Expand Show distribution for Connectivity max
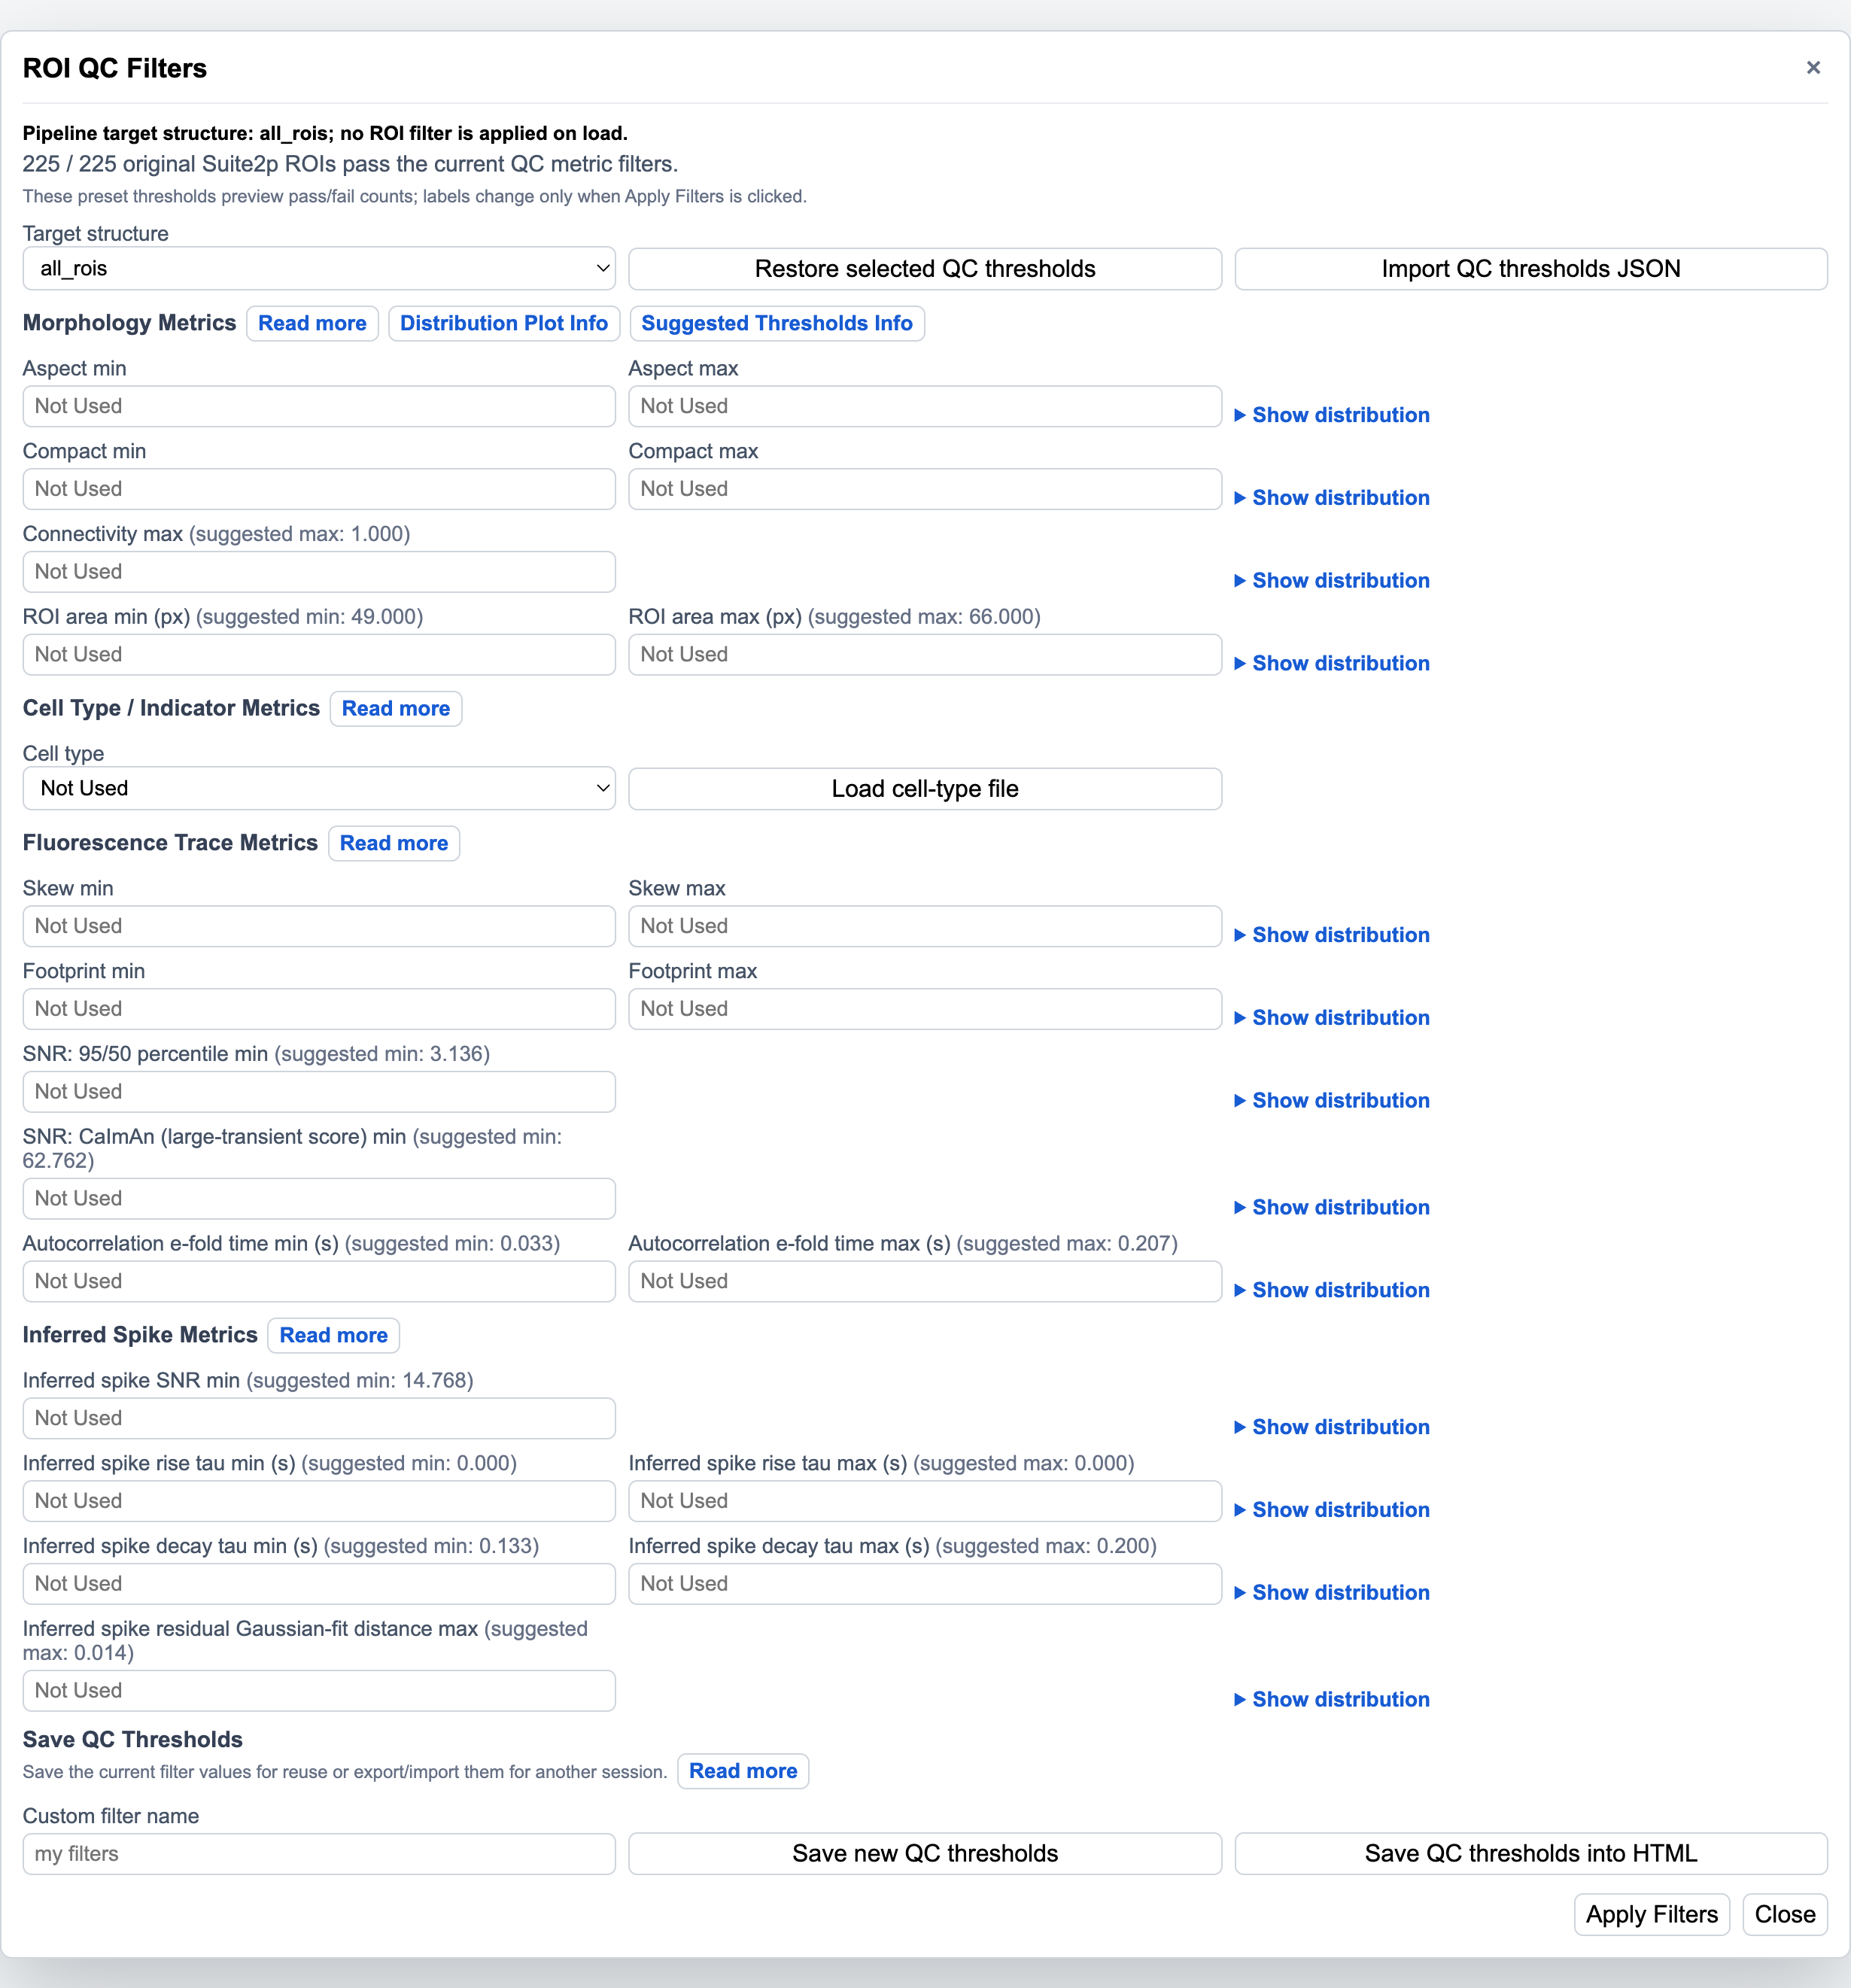1851x1988 pixels. [1332, 580]
